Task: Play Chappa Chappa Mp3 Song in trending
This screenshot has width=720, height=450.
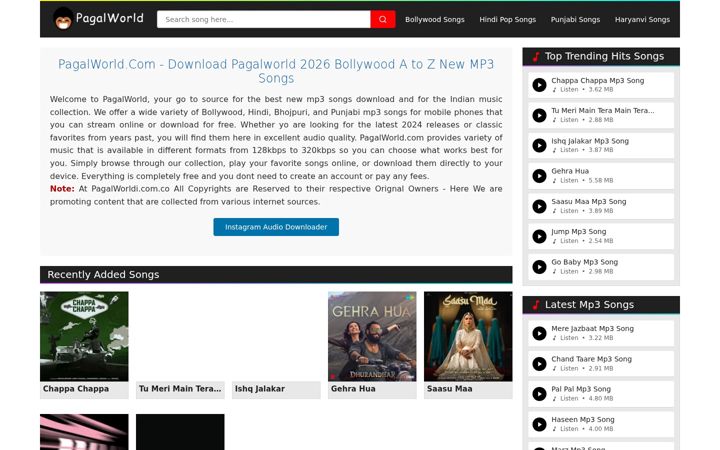Action: (x=539, y=85)
